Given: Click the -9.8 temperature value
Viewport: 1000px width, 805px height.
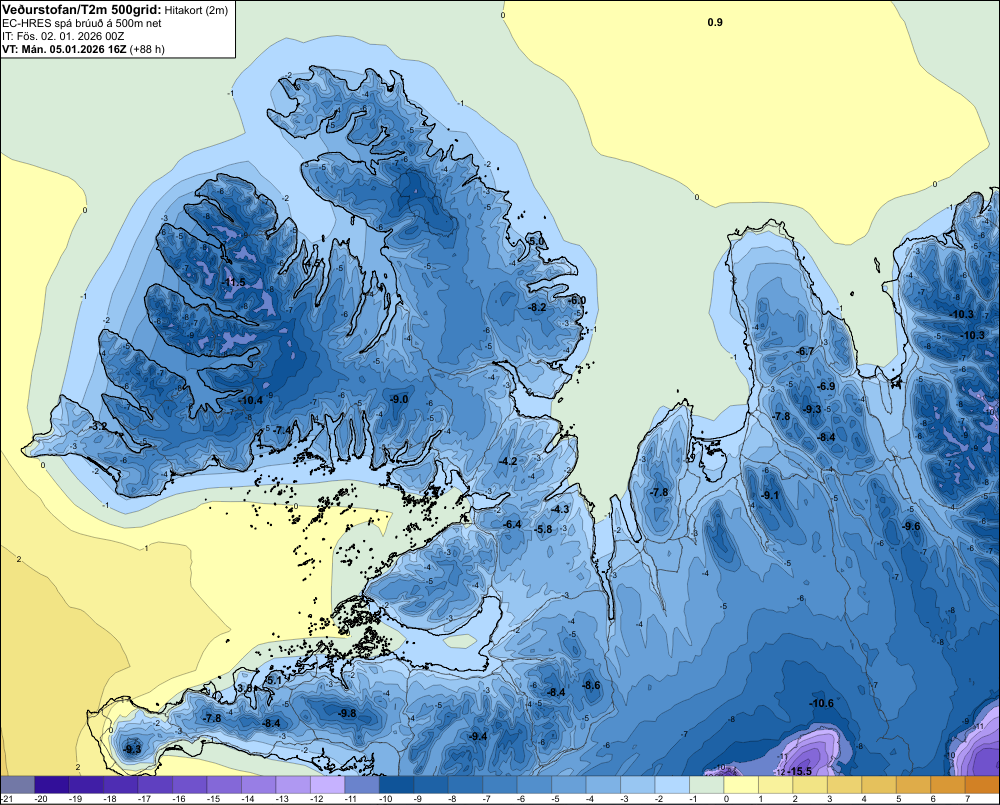Looking at the screenshot, I should click(x=348, y=713).
